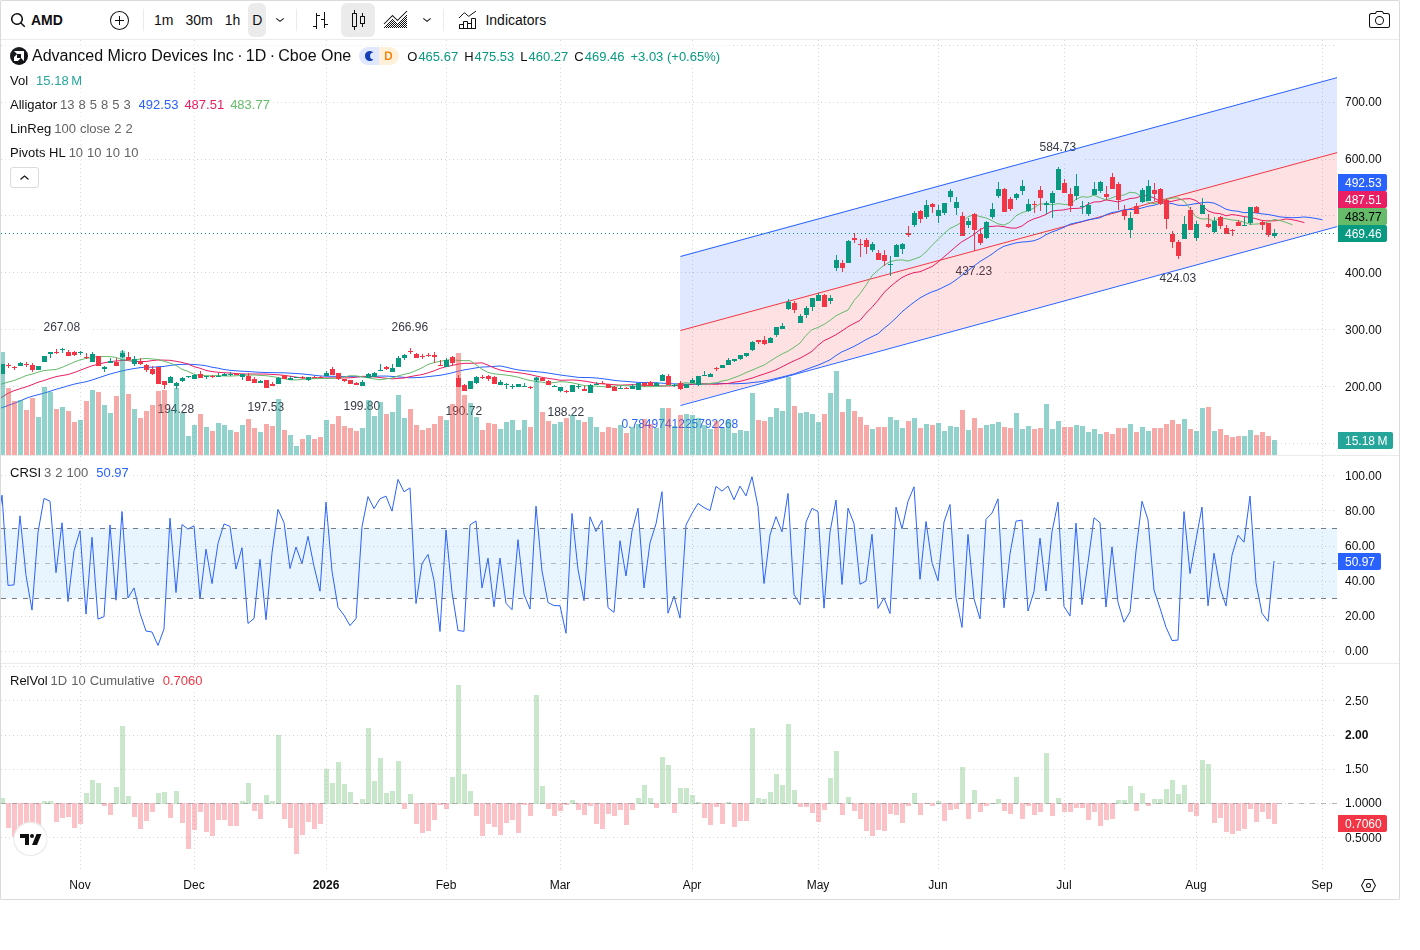Click the Nov time axis label
1420x950 pixels.
point(80,885)
